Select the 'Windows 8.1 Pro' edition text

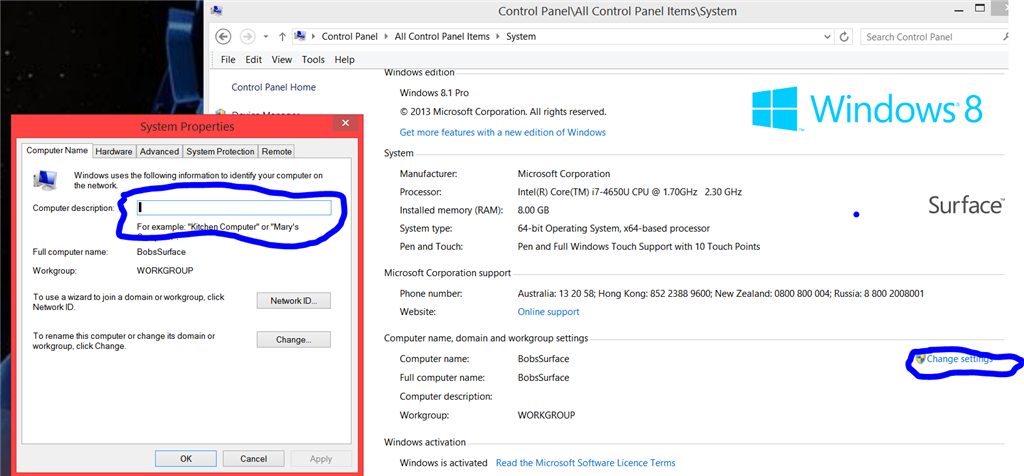coord(434,93)
